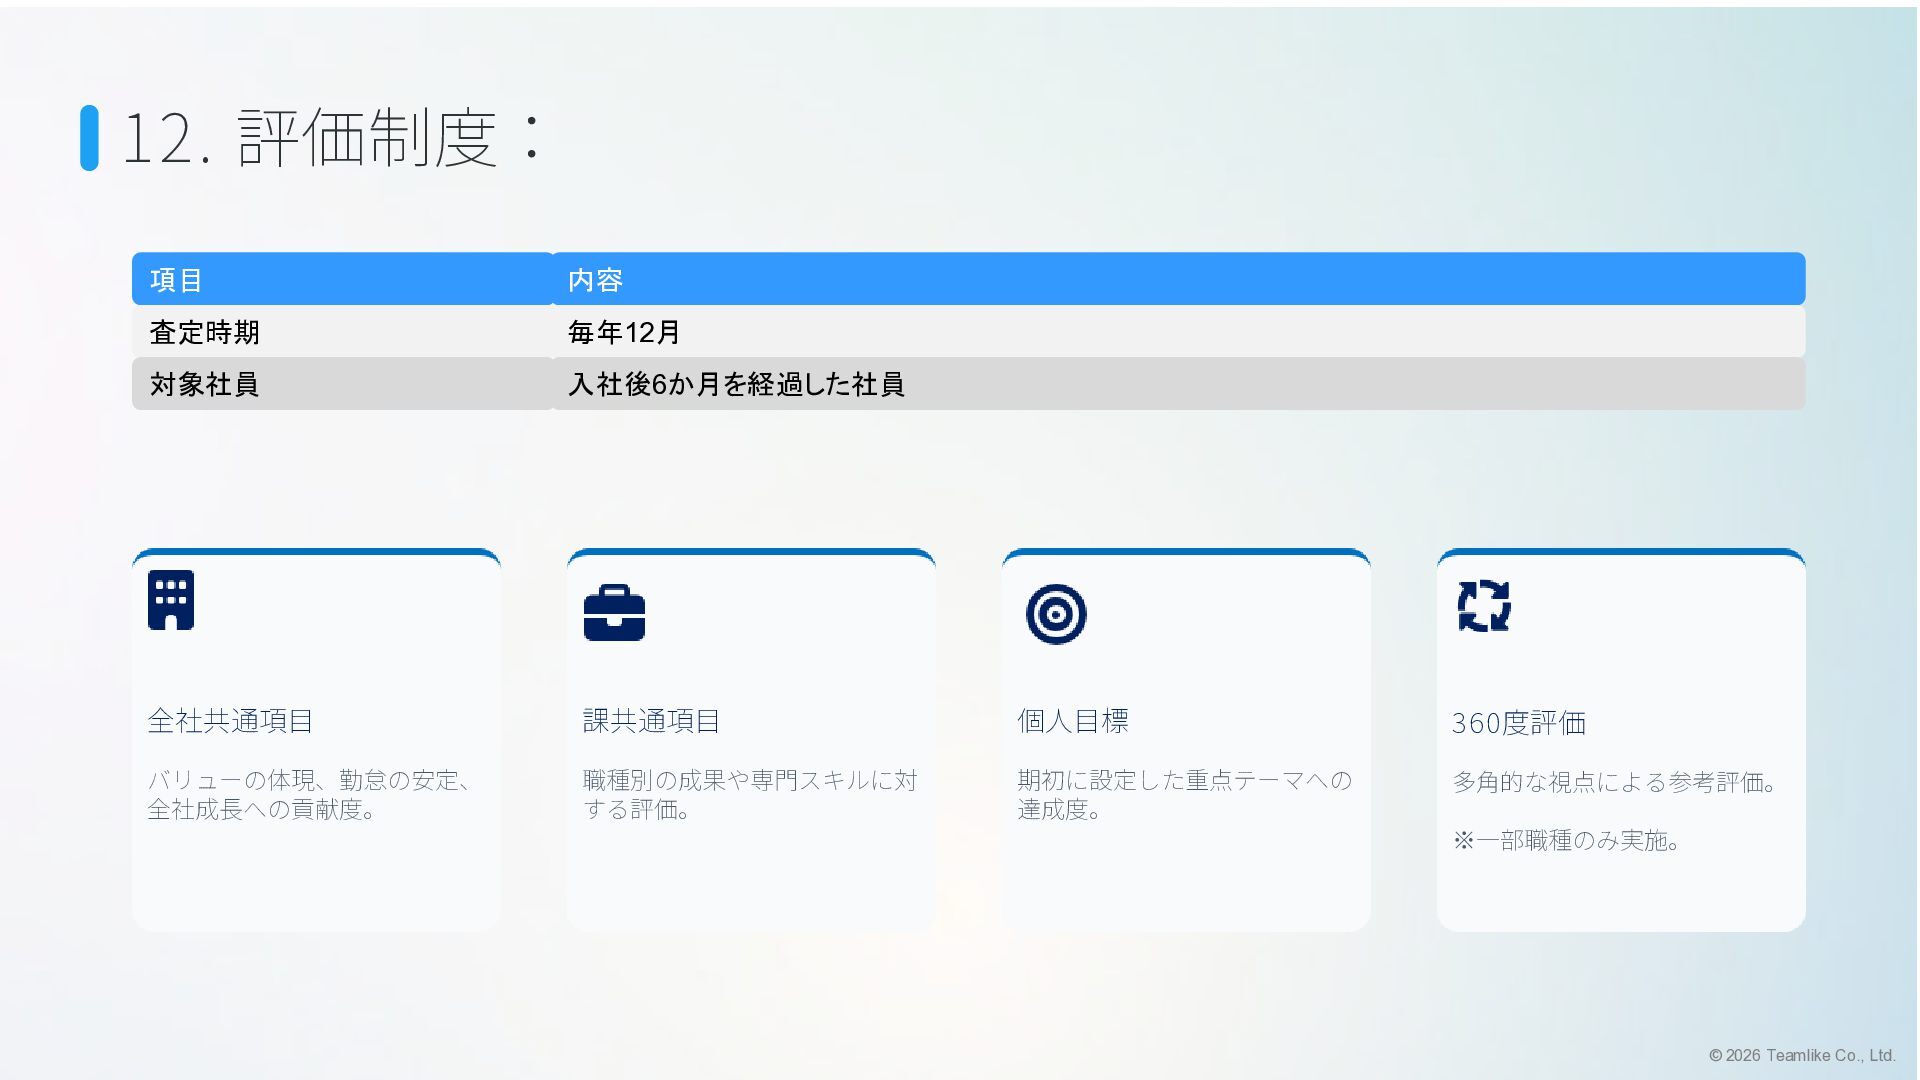Click the 期初に設定した重点テーマ description
The height and width of the screenshot is (1080, 1920).
[1184, 795]
